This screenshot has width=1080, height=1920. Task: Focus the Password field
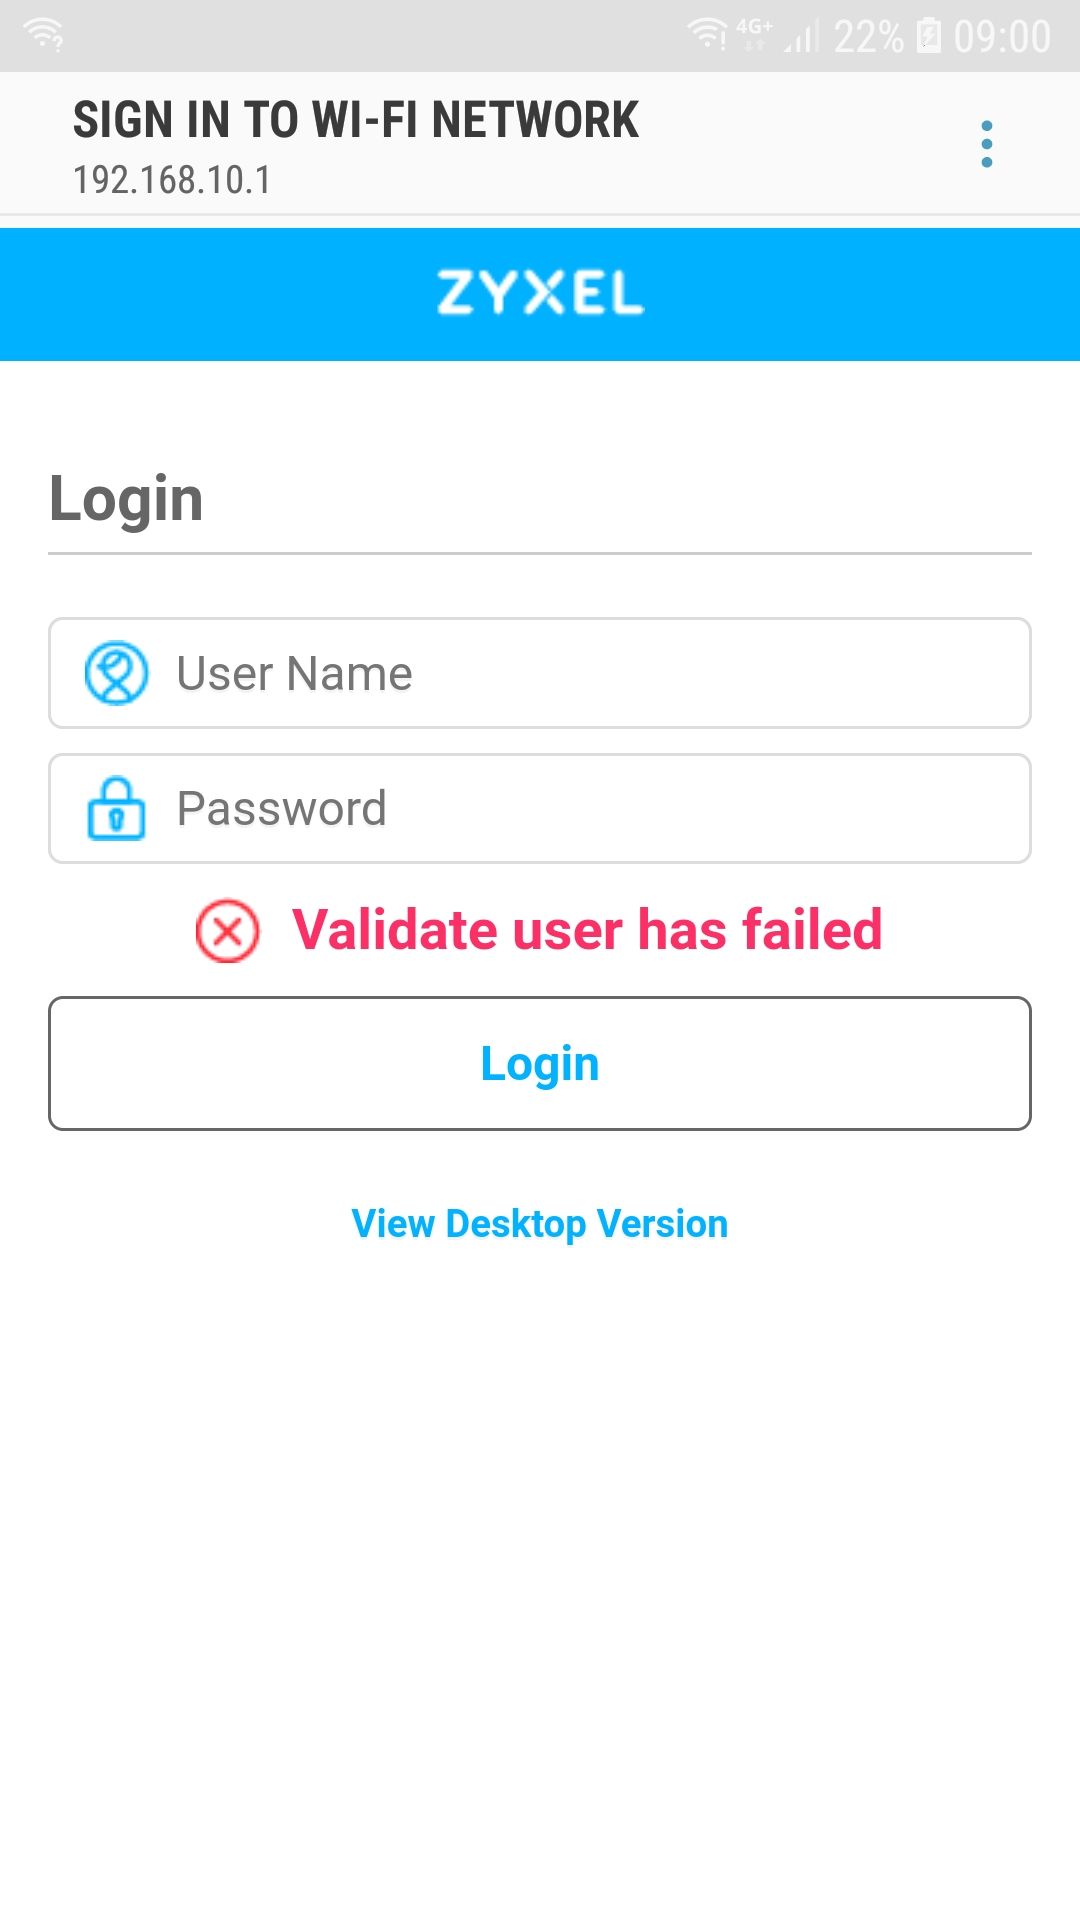(x=540, y=808)
